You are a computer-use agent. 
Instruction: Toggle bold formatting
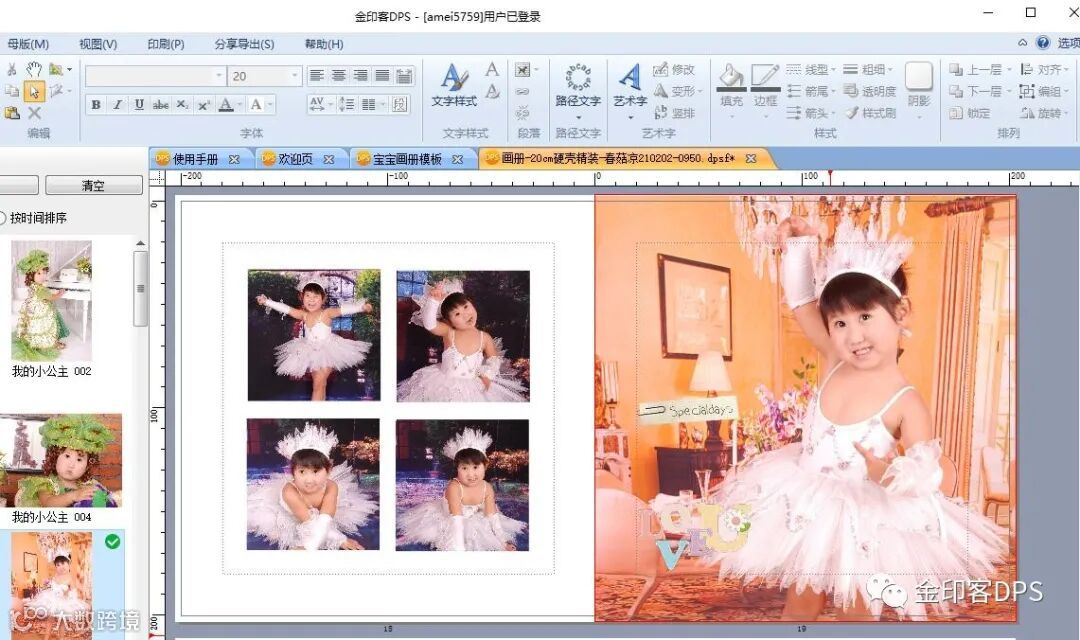[96, 105]
